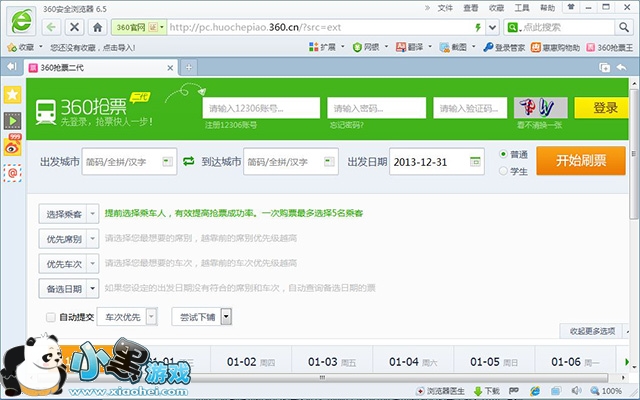Open the departure date calendar icon
640x400 pixels.
point(475,162)
